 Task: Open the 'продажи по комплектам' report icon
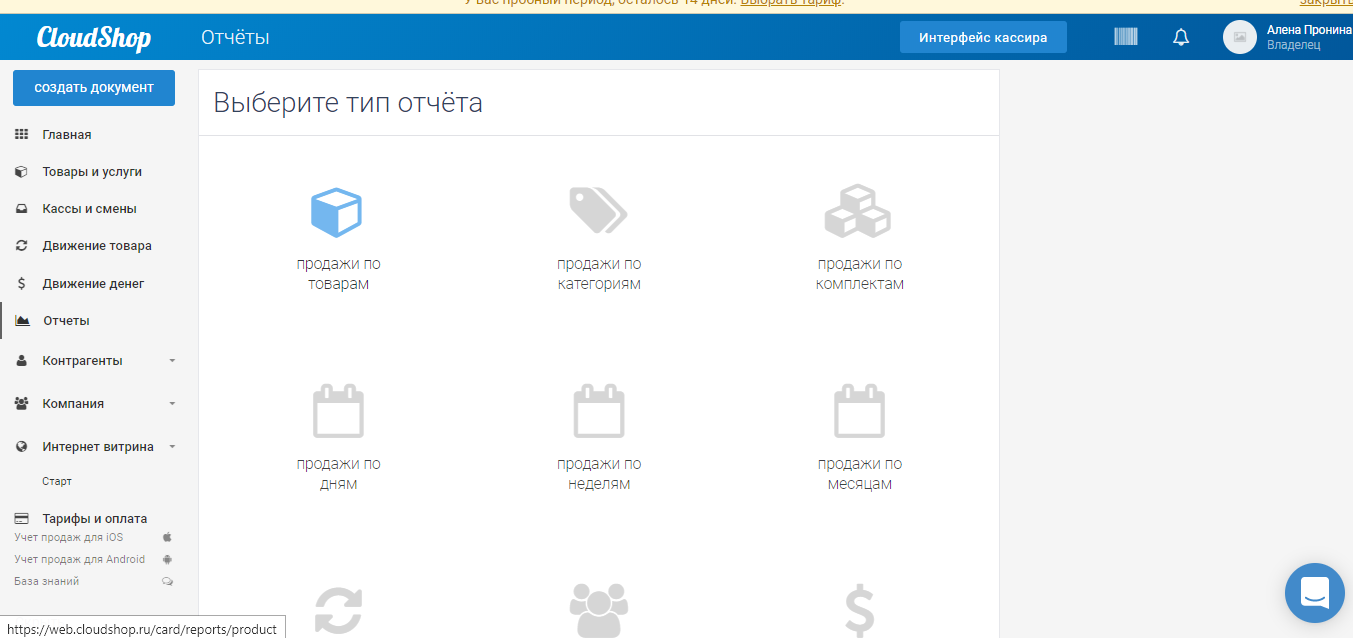point(858,210)
